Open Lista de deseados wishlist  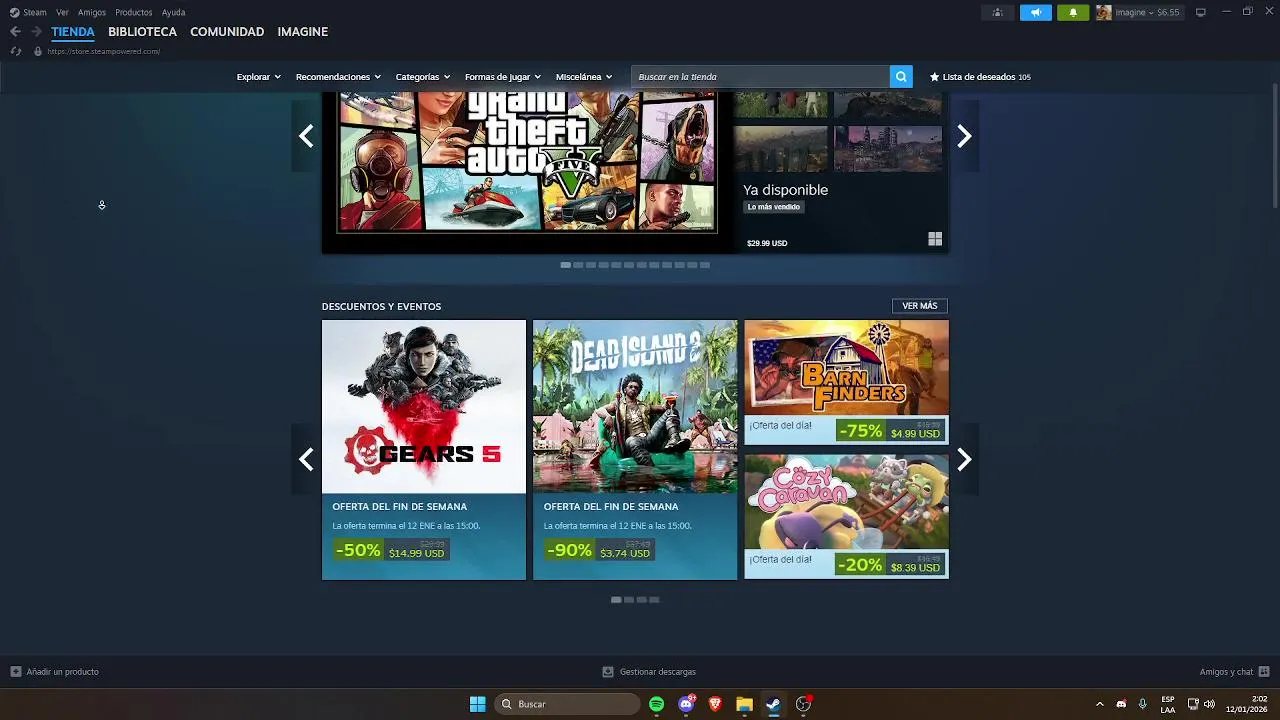coord(980,77)
